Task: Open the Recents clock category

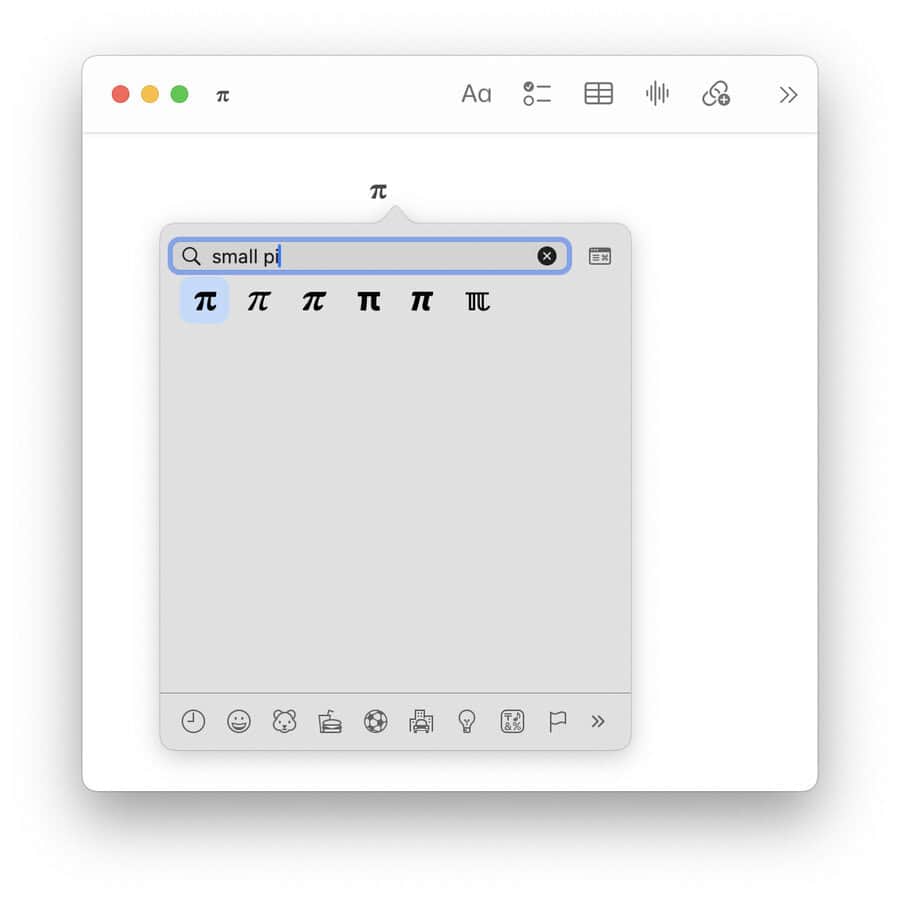Action: click(x=193, y=721)
